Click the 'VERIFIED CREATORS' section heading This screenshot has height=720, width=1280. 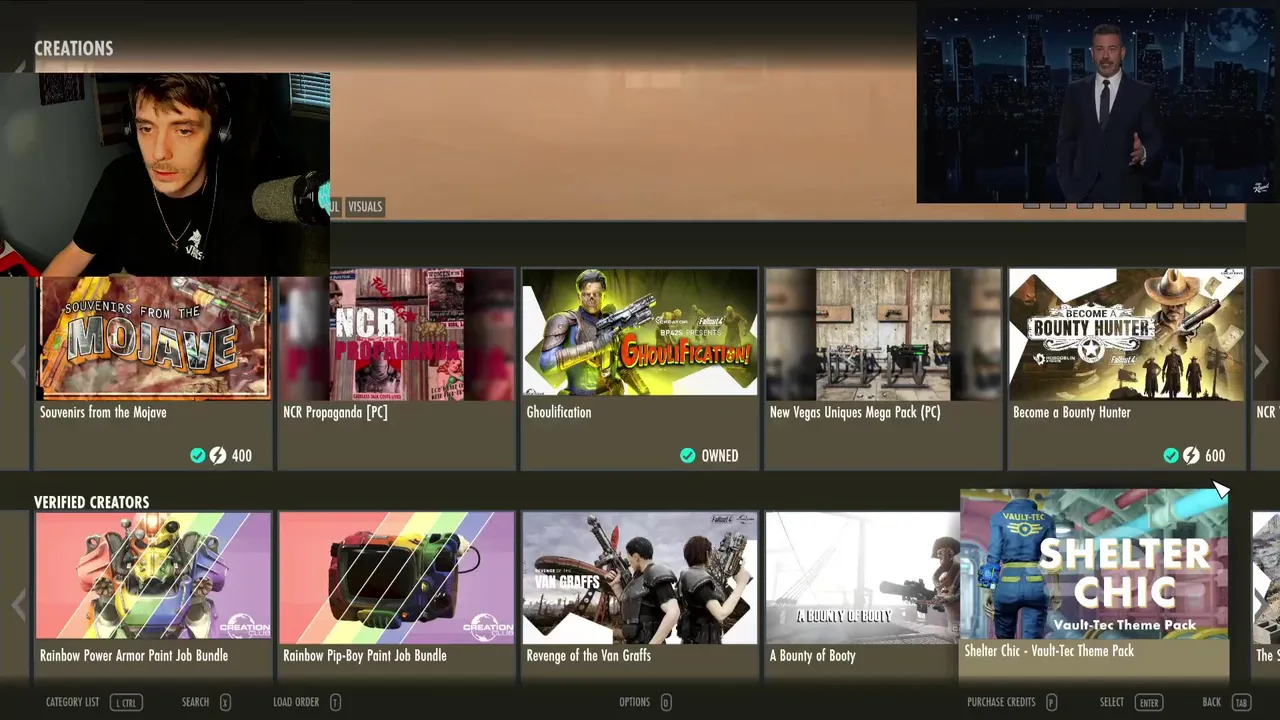[91, 502]
